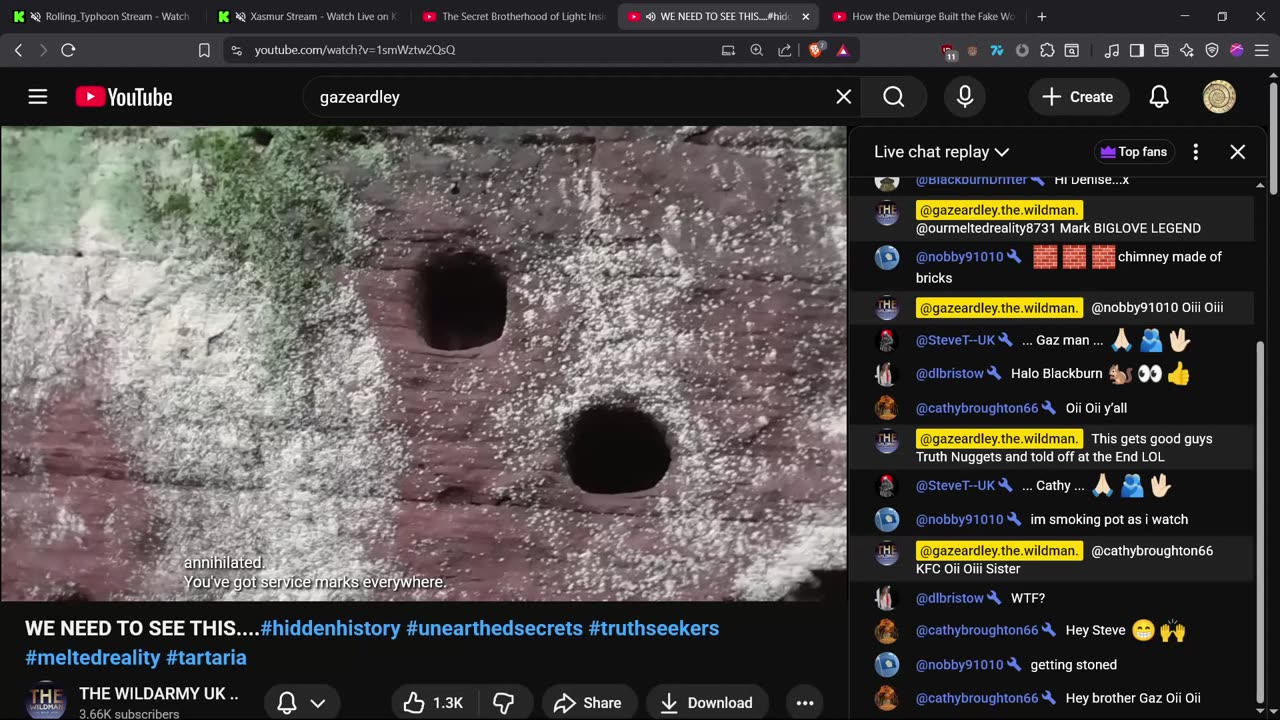Open the music note playlist icon
The height and width of the screenshot is (720, 1280).
pyautogui.click(x=1112, y=50)
